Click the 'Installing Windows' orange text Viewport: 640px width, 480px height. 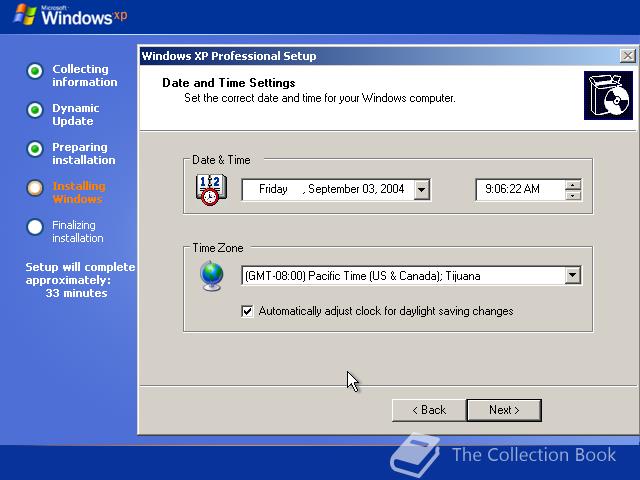79,192
